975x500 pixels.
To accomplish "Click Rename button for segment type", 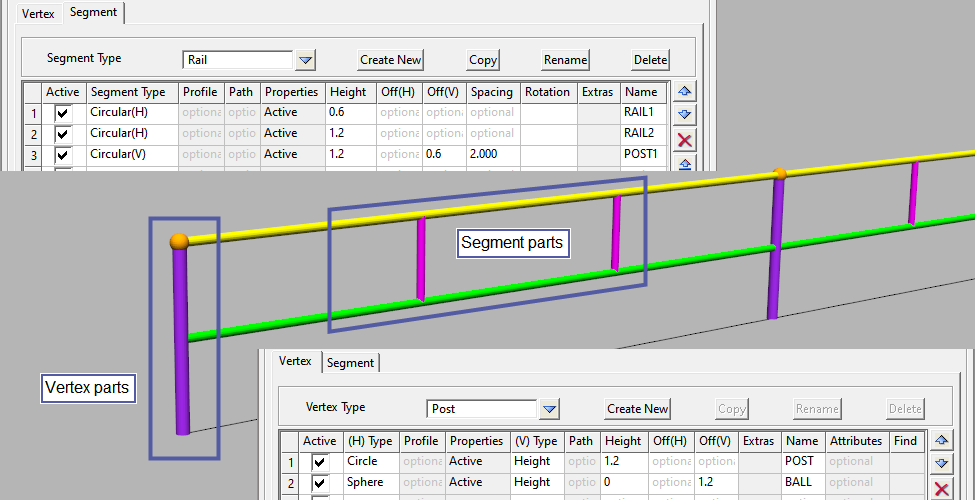I will pos(565,60).
